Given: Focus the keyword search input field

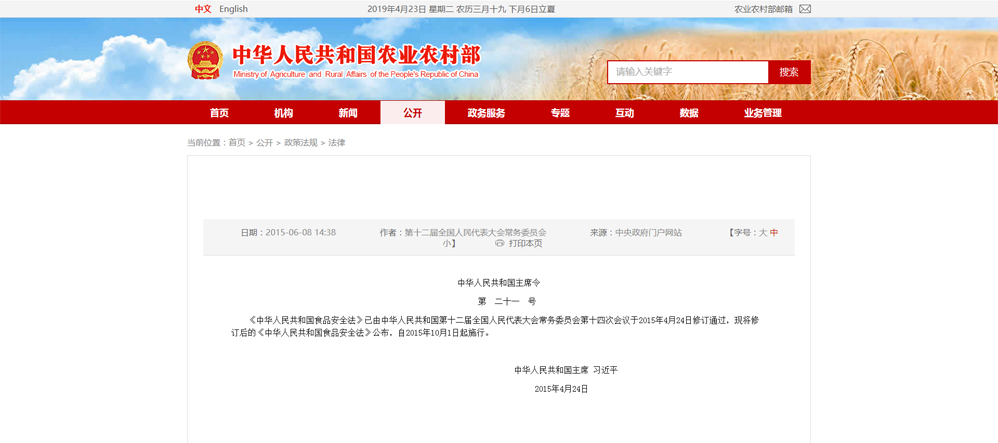Looking at the screenshot, I should tap(688, 72).
